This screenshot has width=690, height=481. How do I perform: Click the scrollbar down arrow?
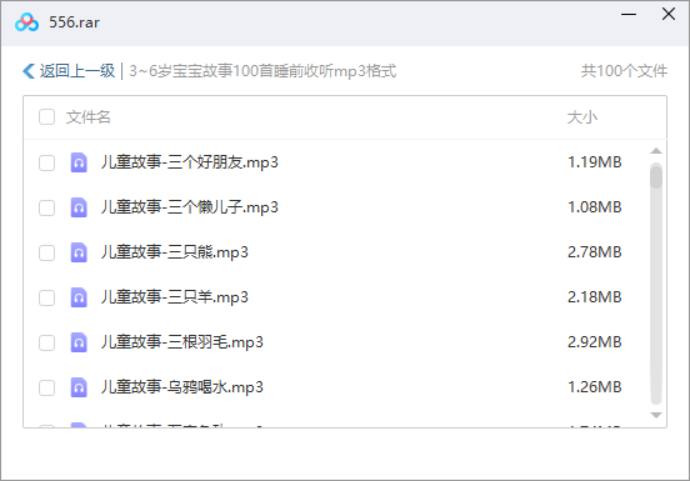pos(656,414)
